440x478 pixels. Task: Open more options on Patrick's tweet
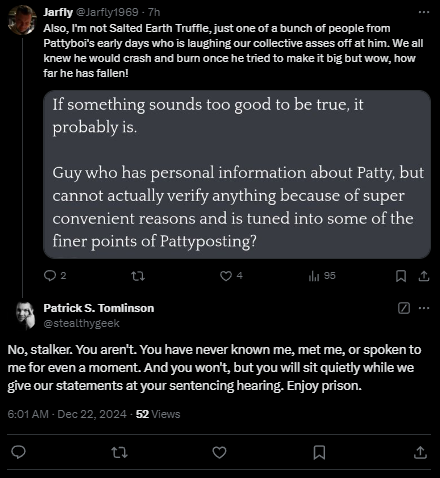[x=424, y=308]
